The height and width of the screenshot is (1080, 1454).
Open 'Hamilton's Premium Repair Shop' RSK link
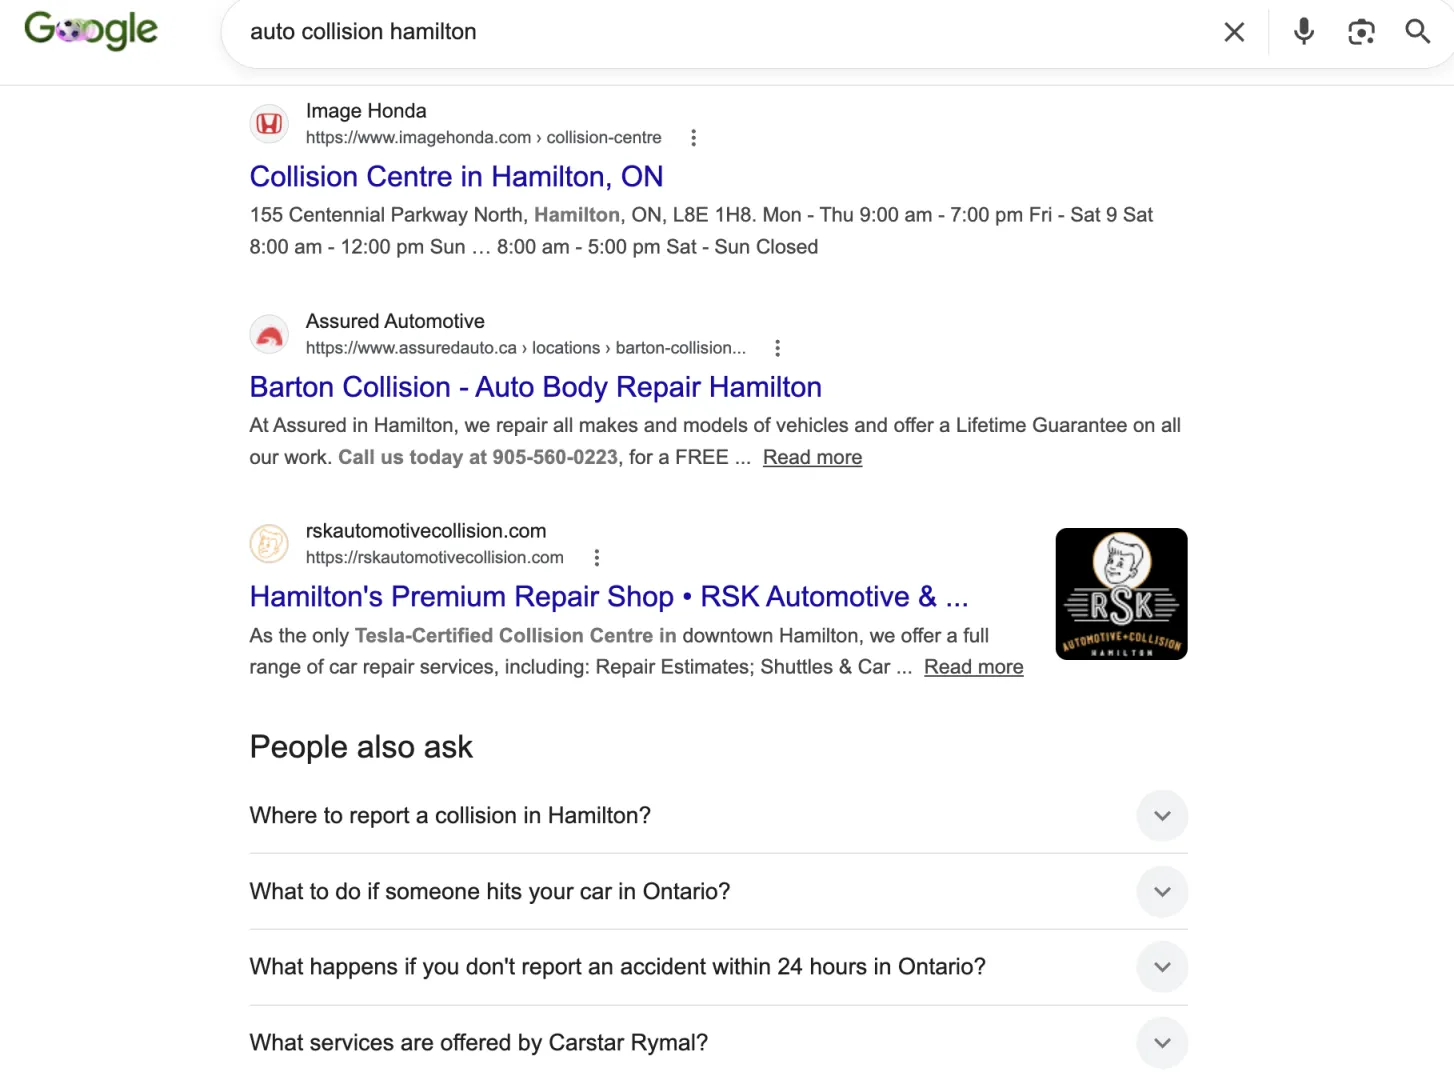point(609,597)
